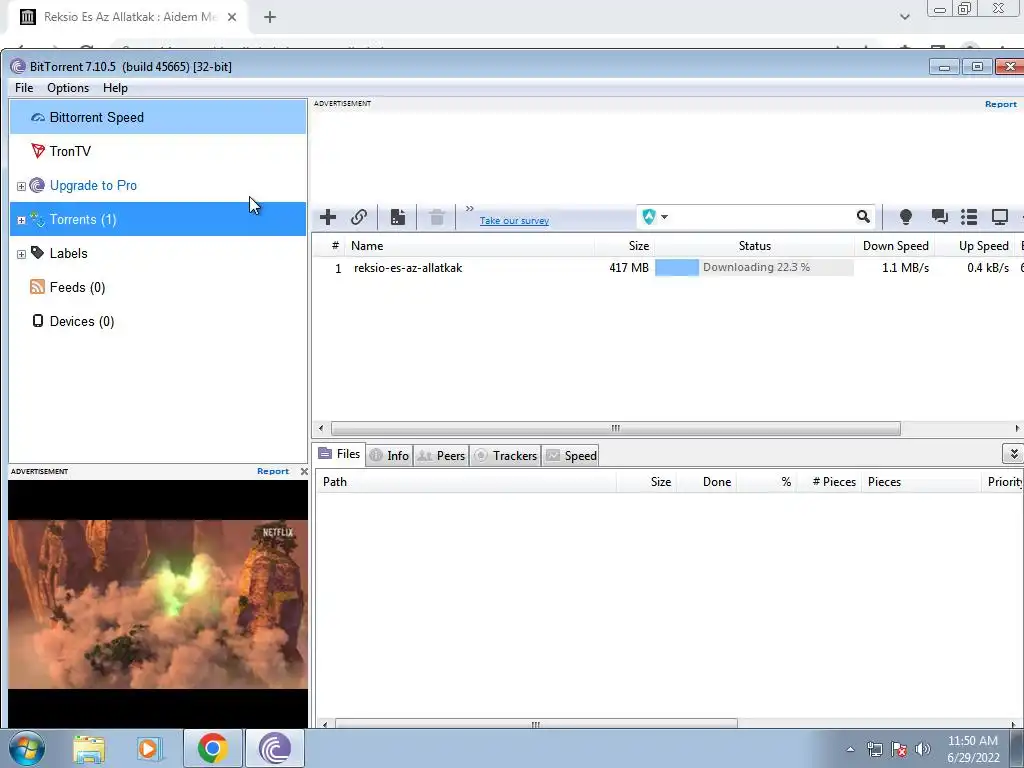Select Feeds (0) in the sidebar
The height and width of the screenshot is (768, 1024).
158,287
